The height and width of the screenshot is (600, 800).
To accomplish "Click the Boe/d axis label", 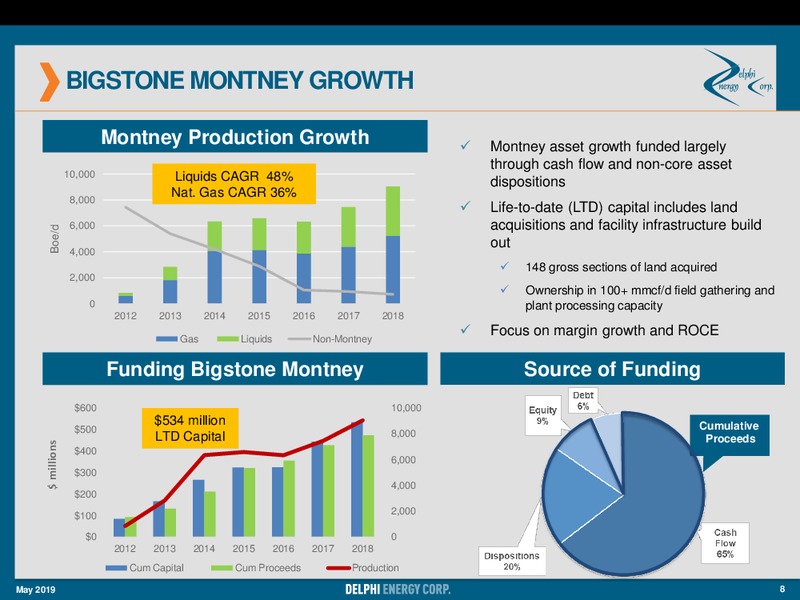I will tap(55, 239).
